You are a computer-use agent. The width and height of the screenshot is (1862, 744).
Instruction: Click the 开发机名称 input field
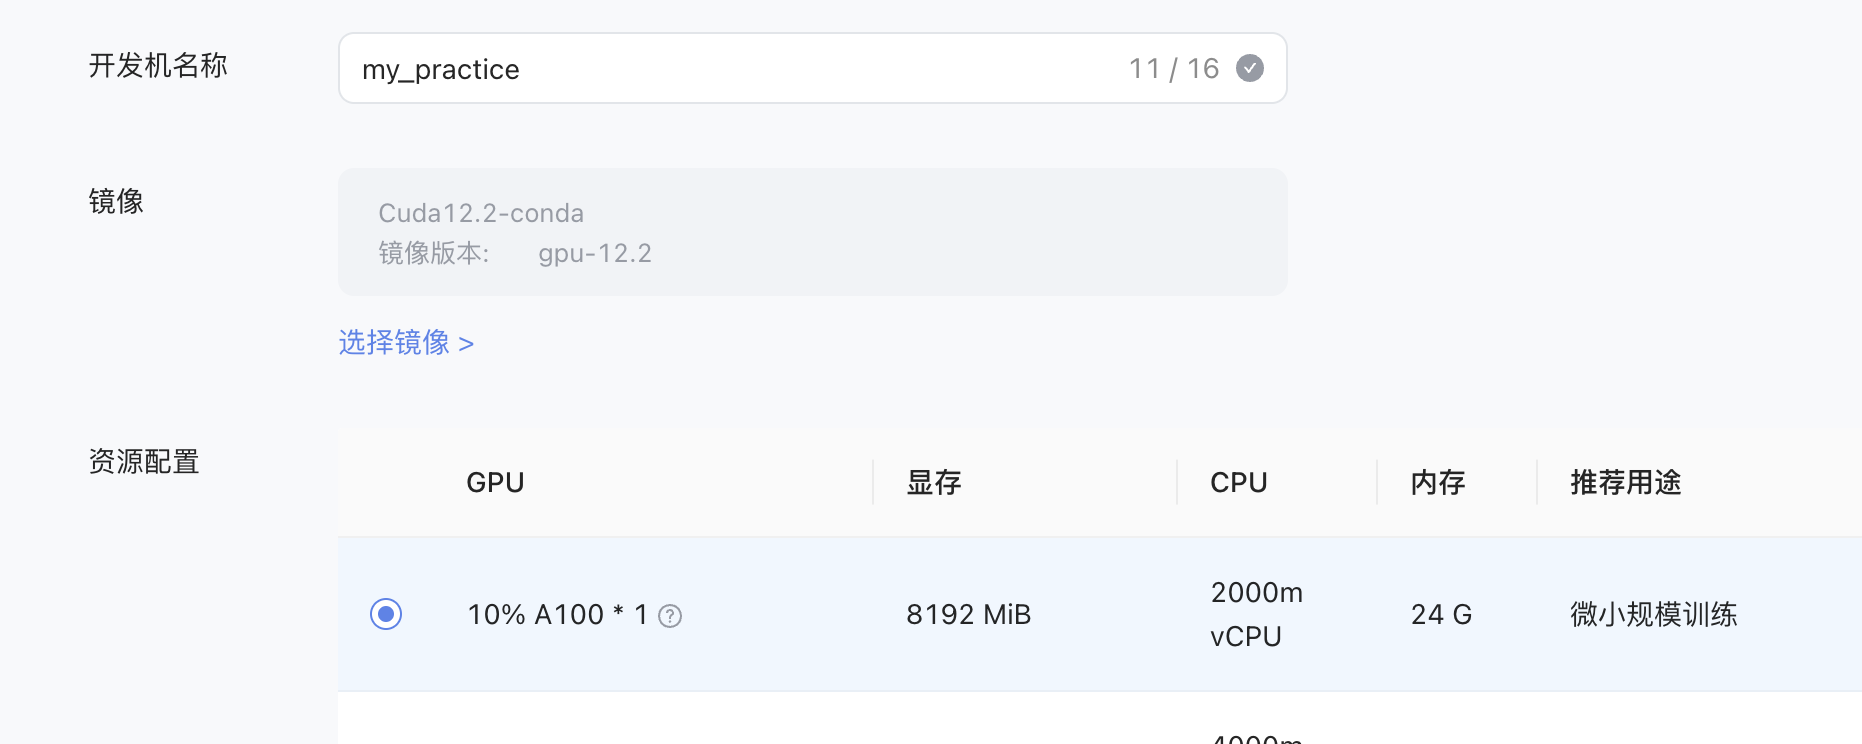(x=812, y=68)
